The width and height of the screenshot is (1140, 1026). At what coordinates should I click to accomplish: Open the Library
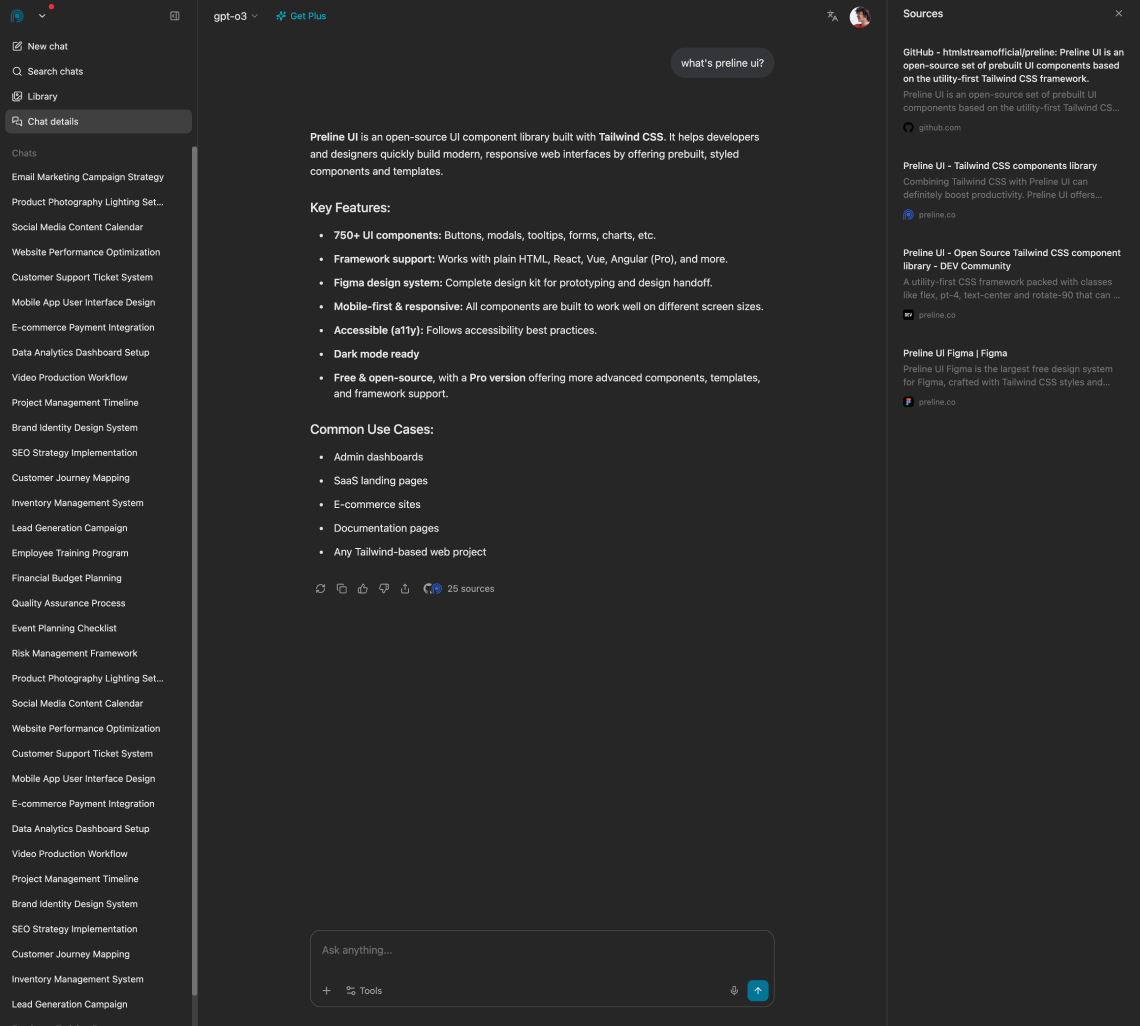[98, 96]
